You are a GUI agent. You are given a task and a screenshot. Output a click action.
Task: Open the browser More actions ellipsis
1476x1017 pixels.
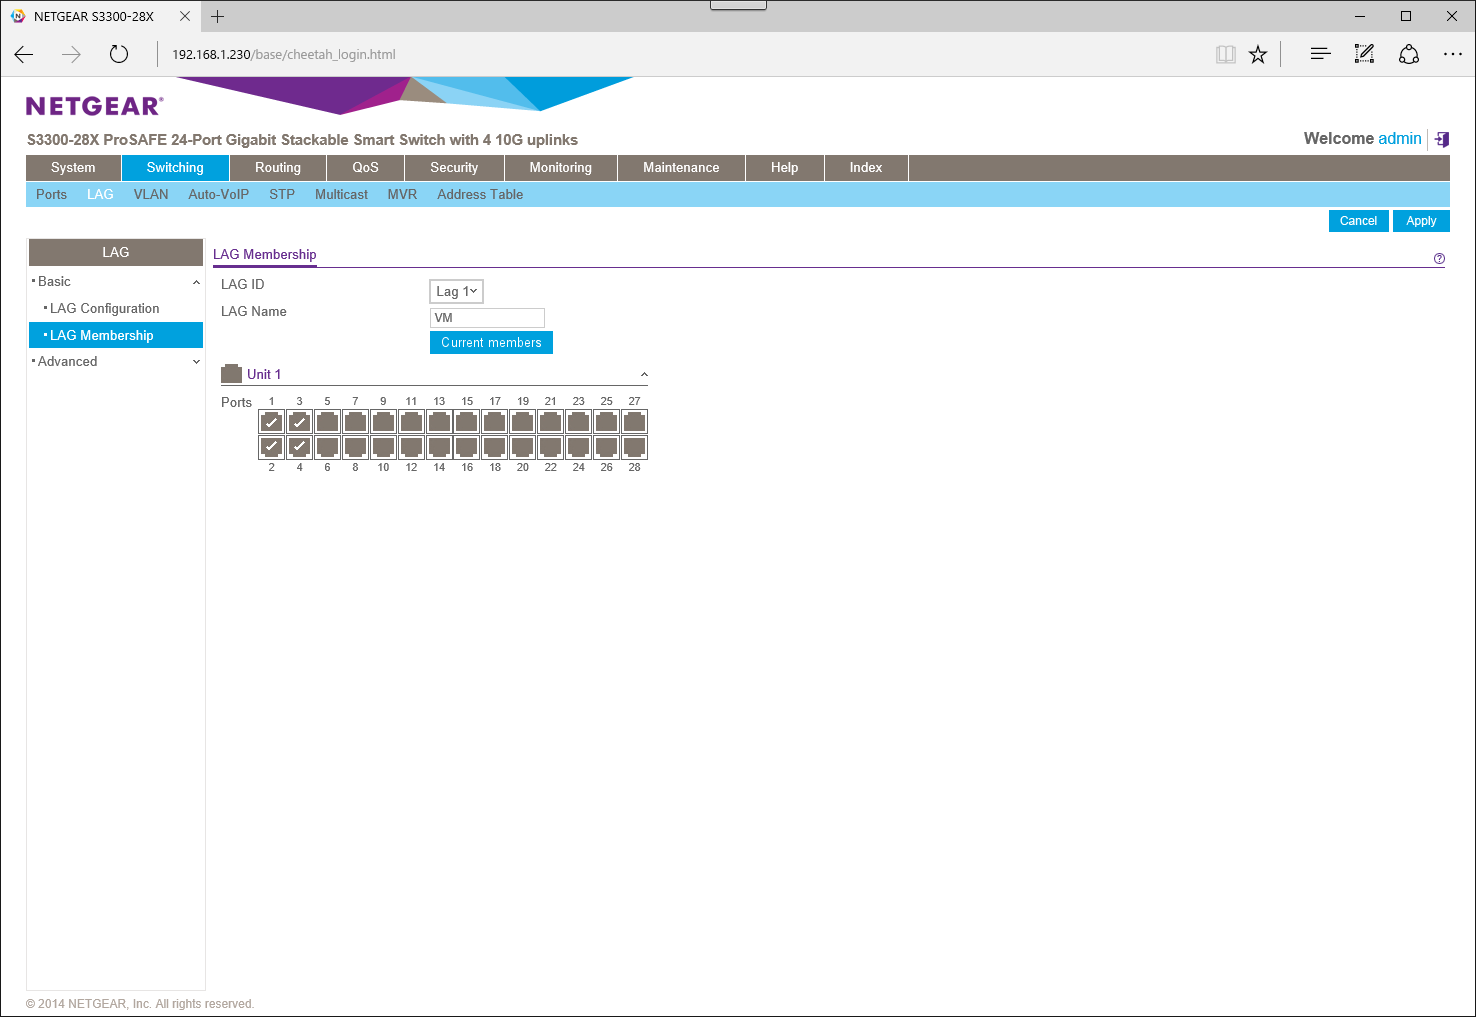1453,54
